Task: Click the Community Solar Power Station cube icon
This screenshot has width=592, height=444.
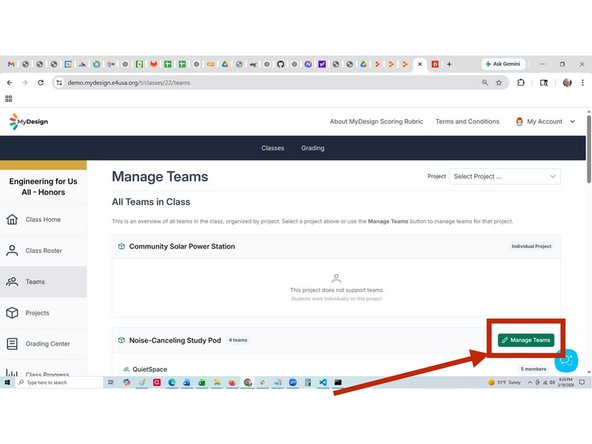Action: [x=122, y=246]
